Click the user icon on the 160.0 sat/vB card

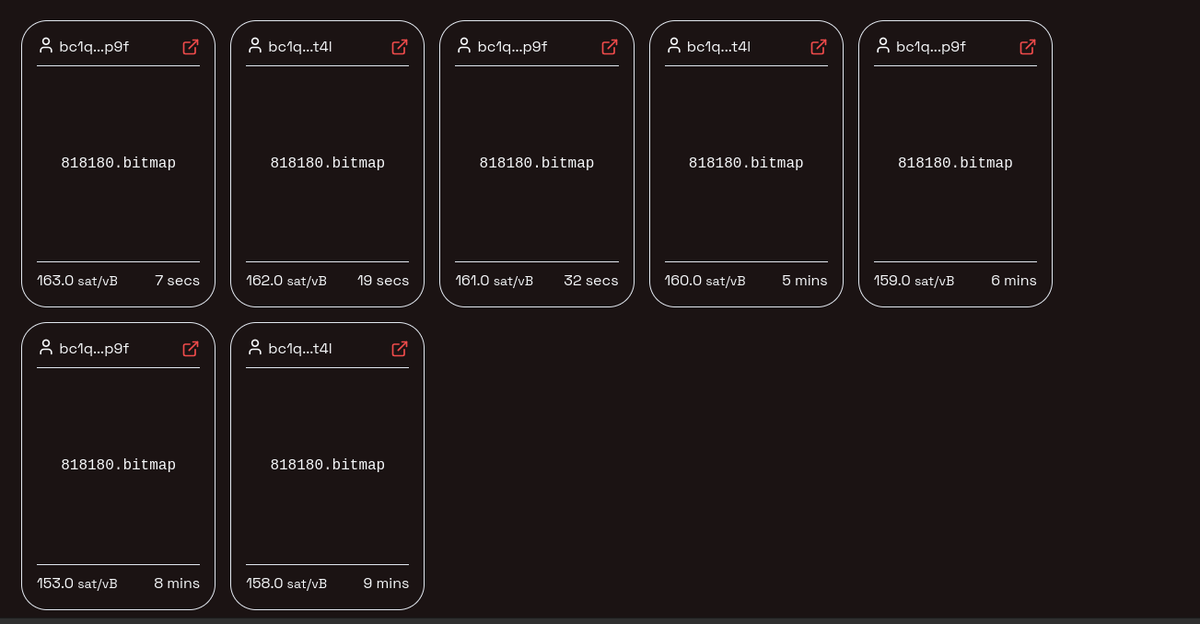click(673, 46)
